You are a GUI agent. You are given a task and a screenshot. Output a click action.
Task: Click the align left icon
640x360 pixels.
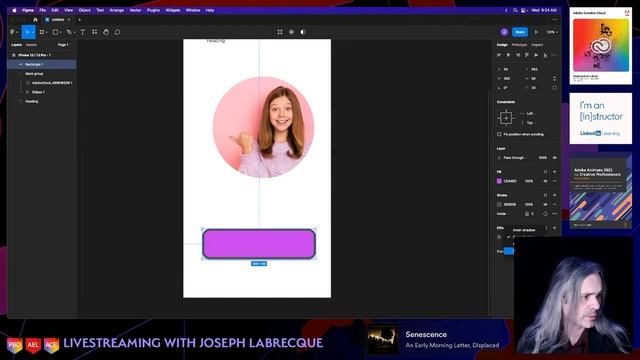click(x=499, y=55)
